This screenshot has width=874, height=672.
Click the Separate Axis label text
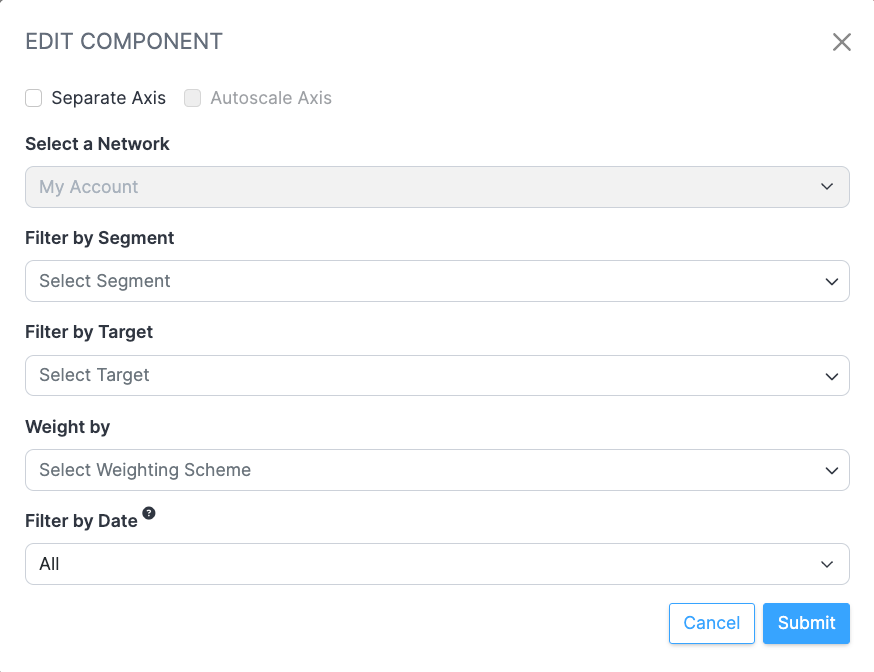click(x=108, y=98)
